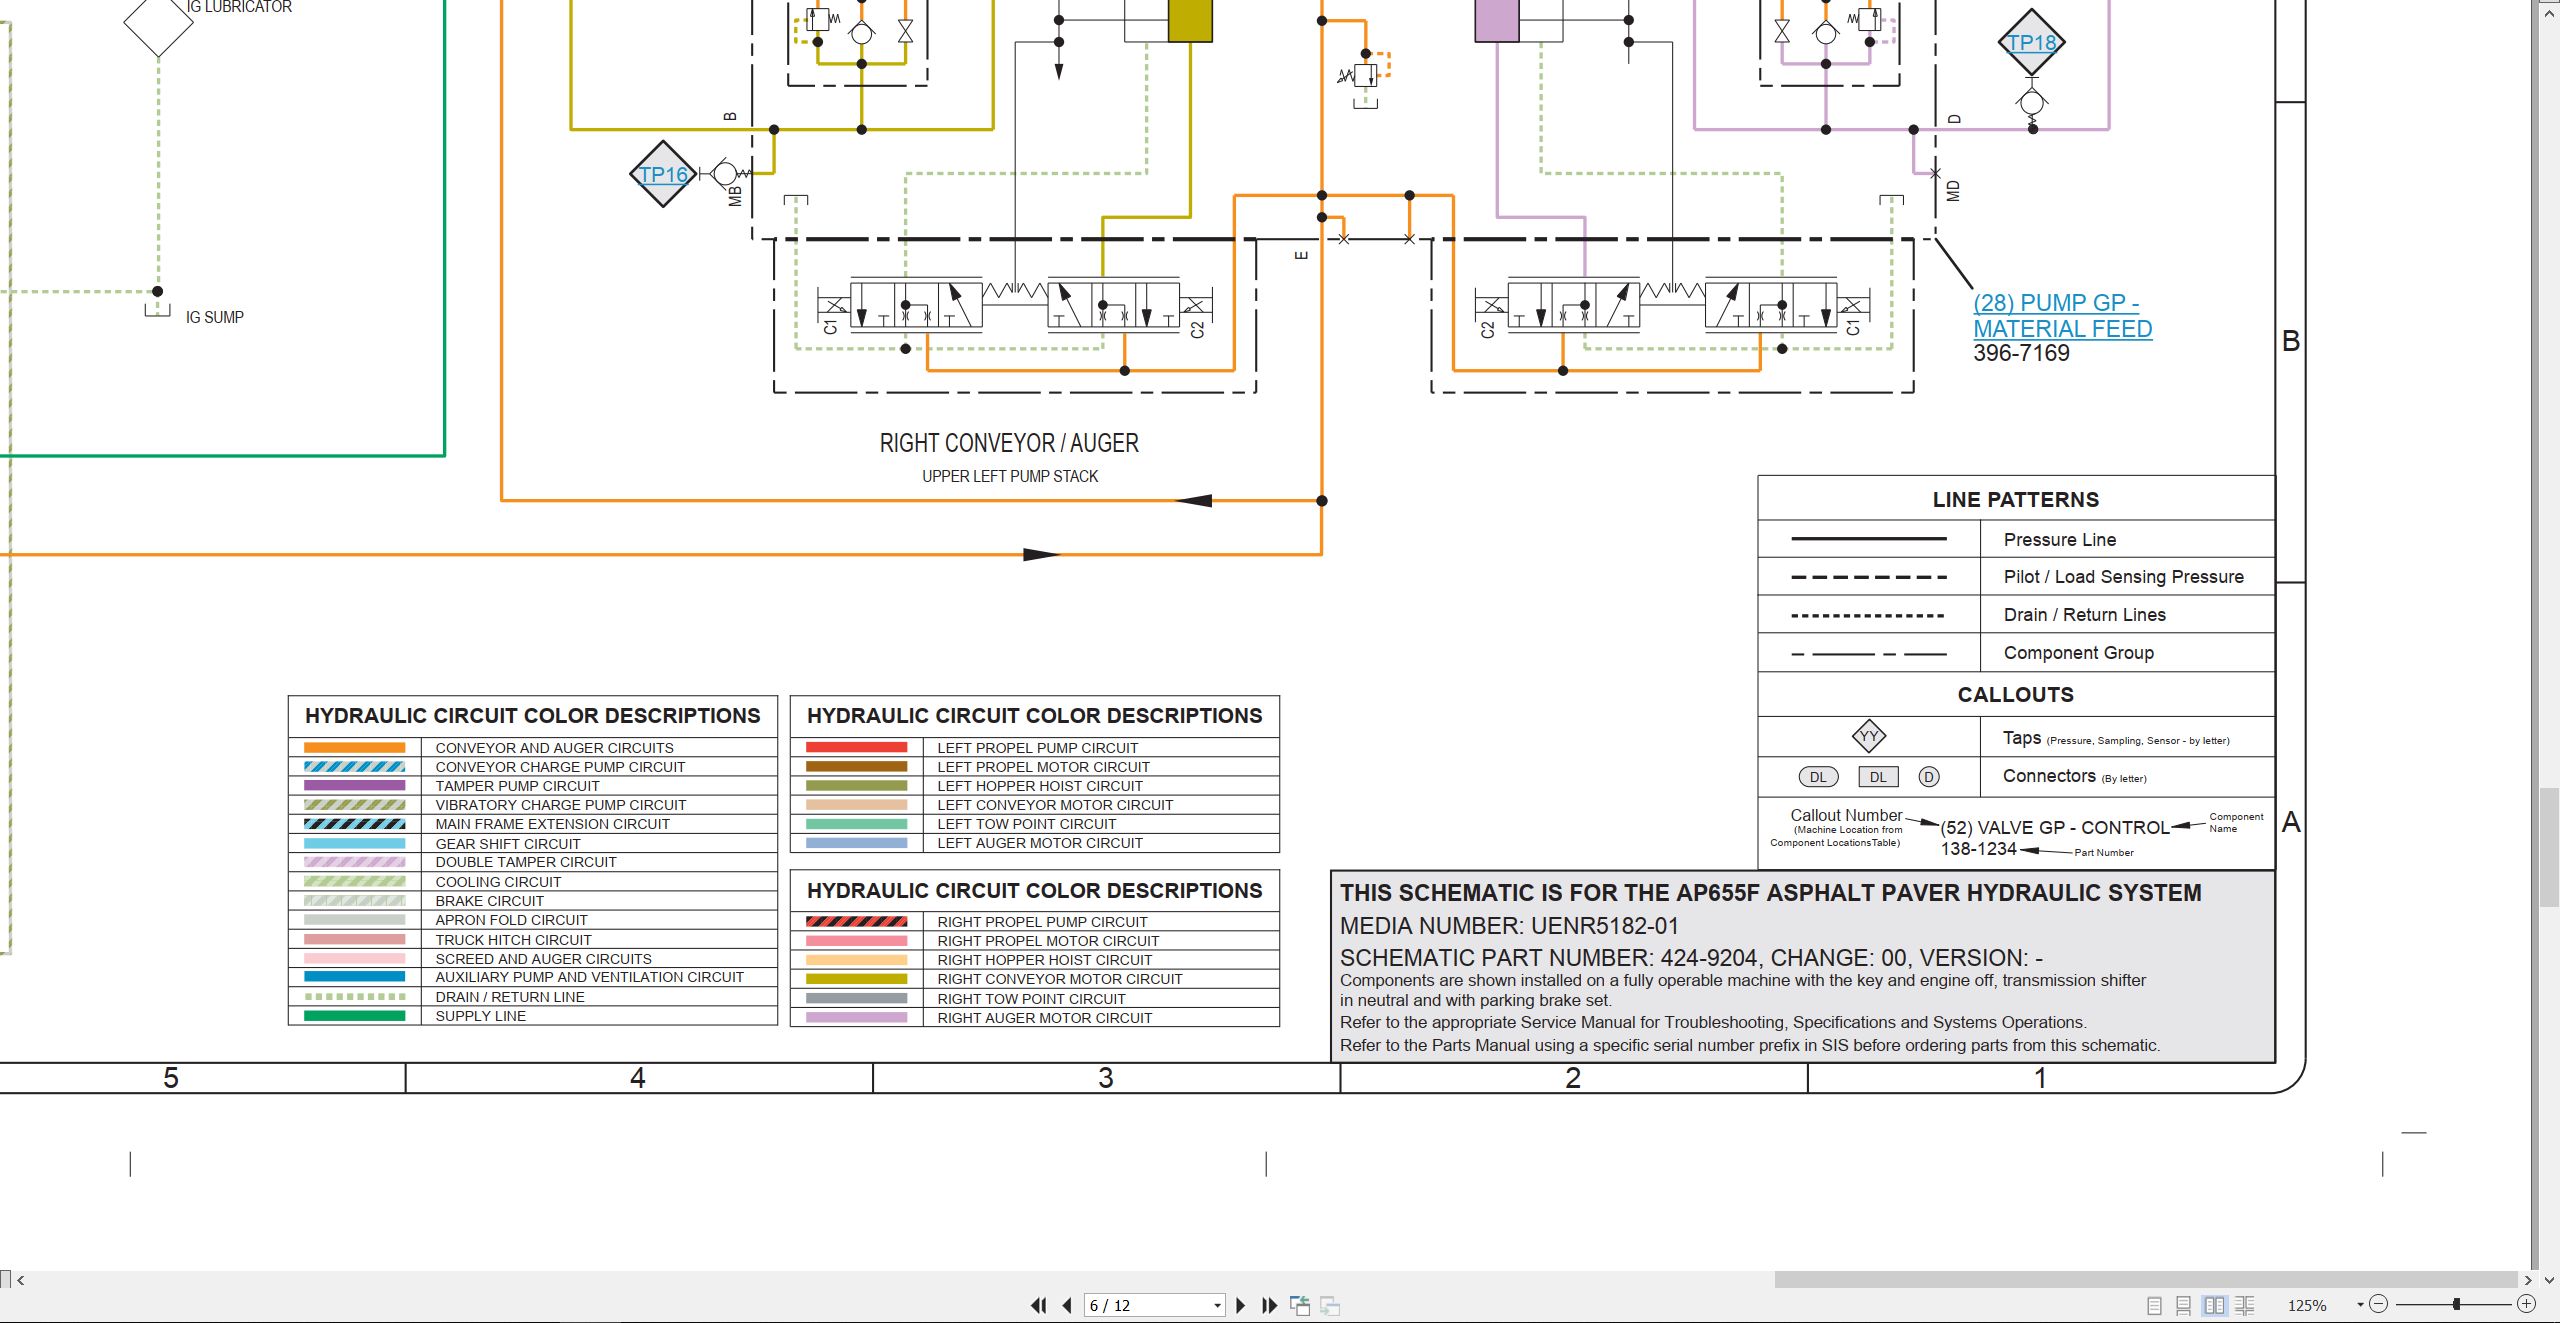Select continuous facing layout view
Viewport: 2560px width, 1323px height.
[x=2245, y=1305]
